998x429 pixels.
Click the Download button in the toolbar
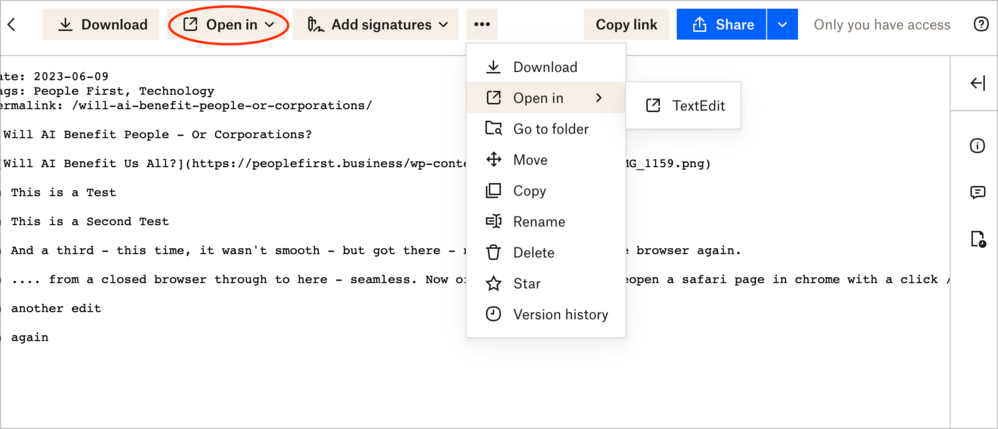pos(102,25)
